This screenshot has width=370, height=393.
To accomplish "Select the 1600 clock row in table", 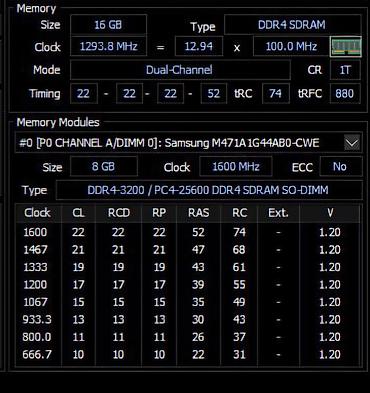I will (188, 232).
